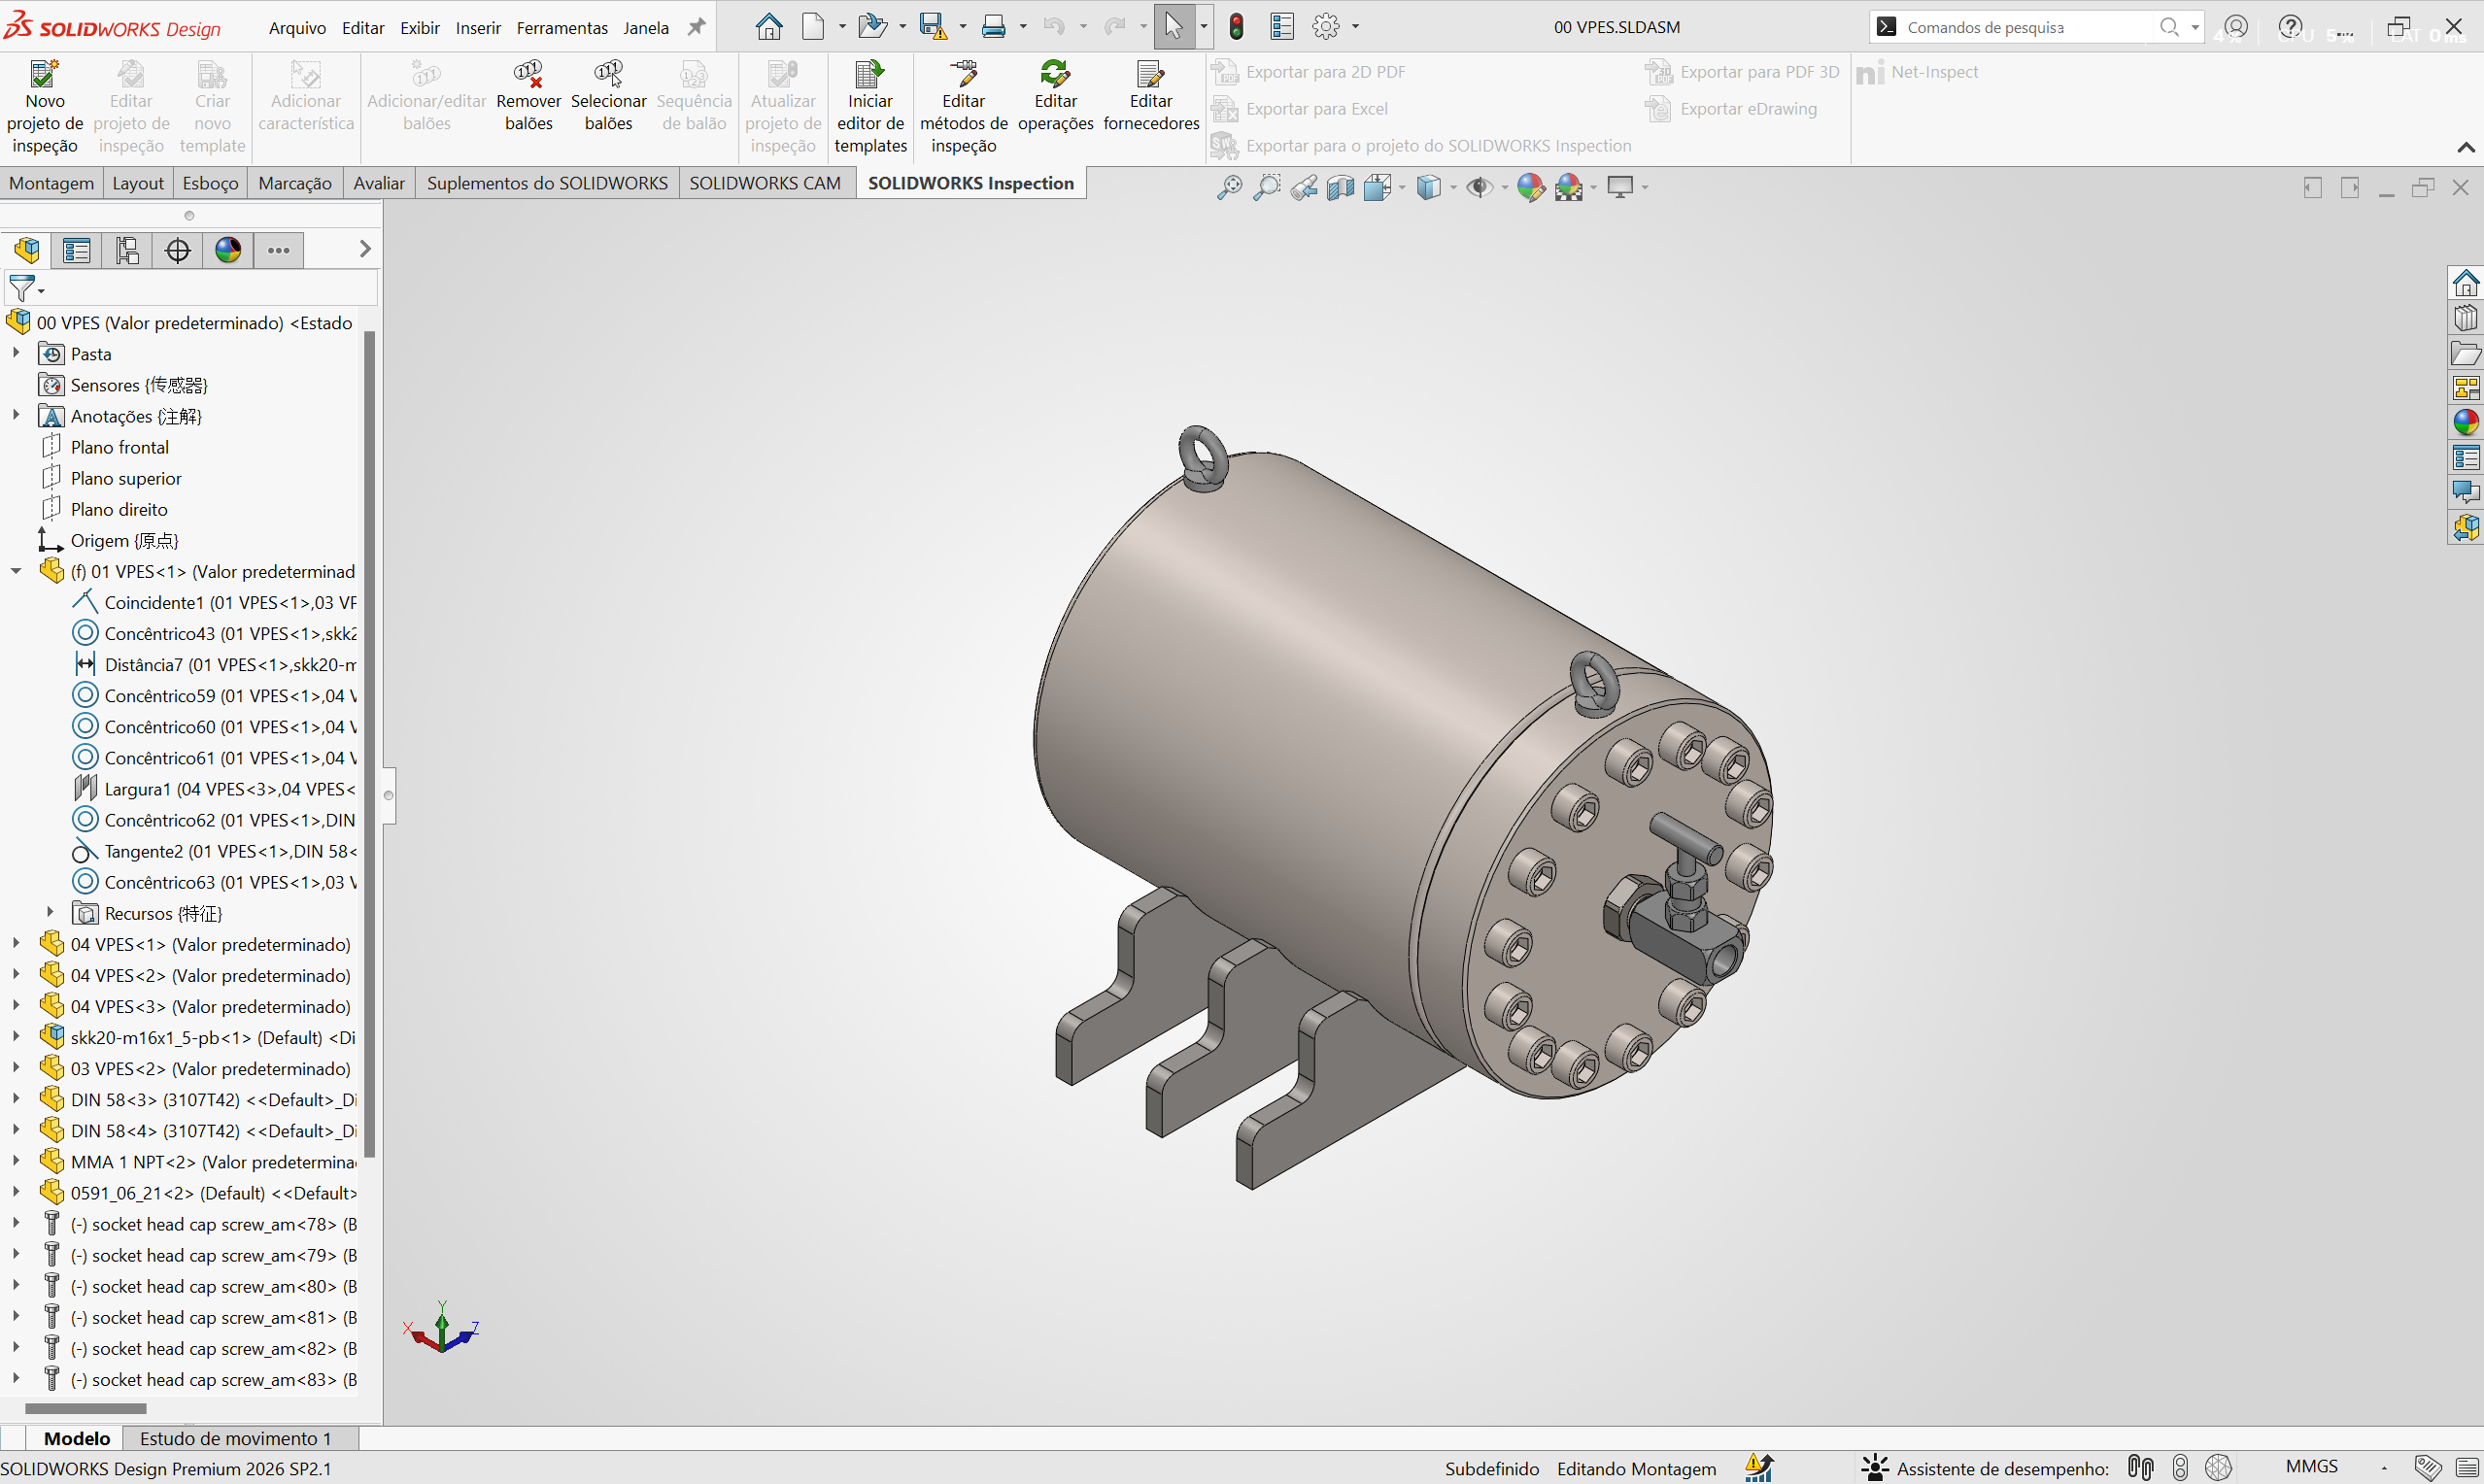Click the Assistente de desempenho icon
The width and height of the screenshot is (2484, 1484).
(x=1875, y=1467)
